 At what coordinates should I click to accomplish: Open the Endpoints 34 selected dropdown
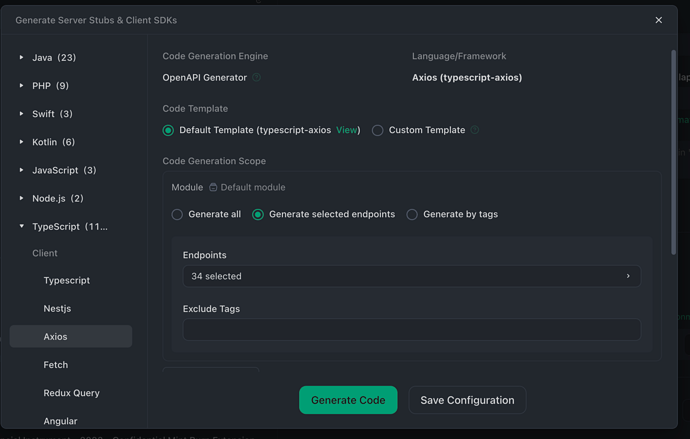tap(410, 276)
